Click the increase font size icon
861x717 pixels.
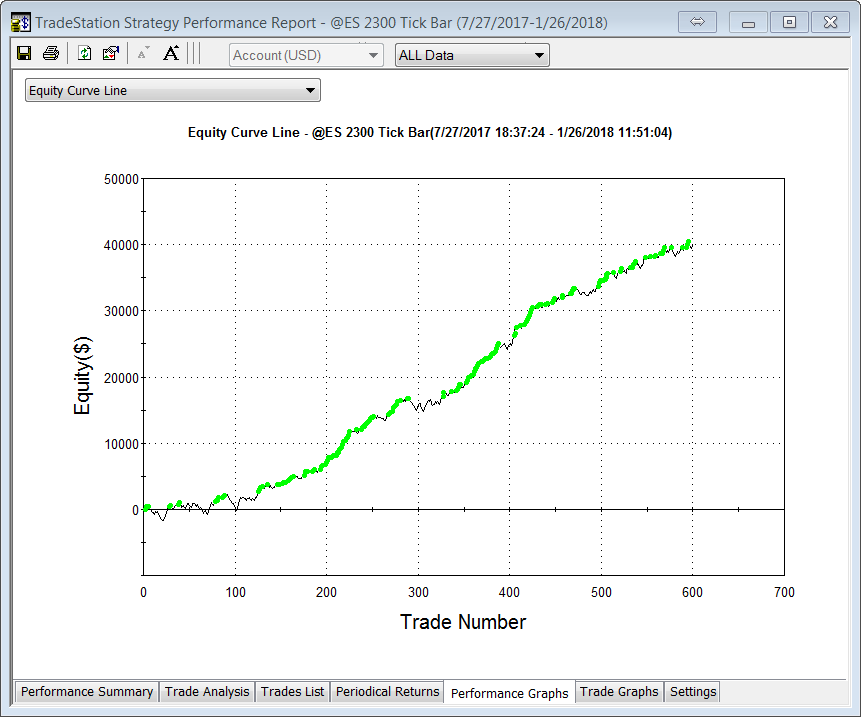click(171, 54)
